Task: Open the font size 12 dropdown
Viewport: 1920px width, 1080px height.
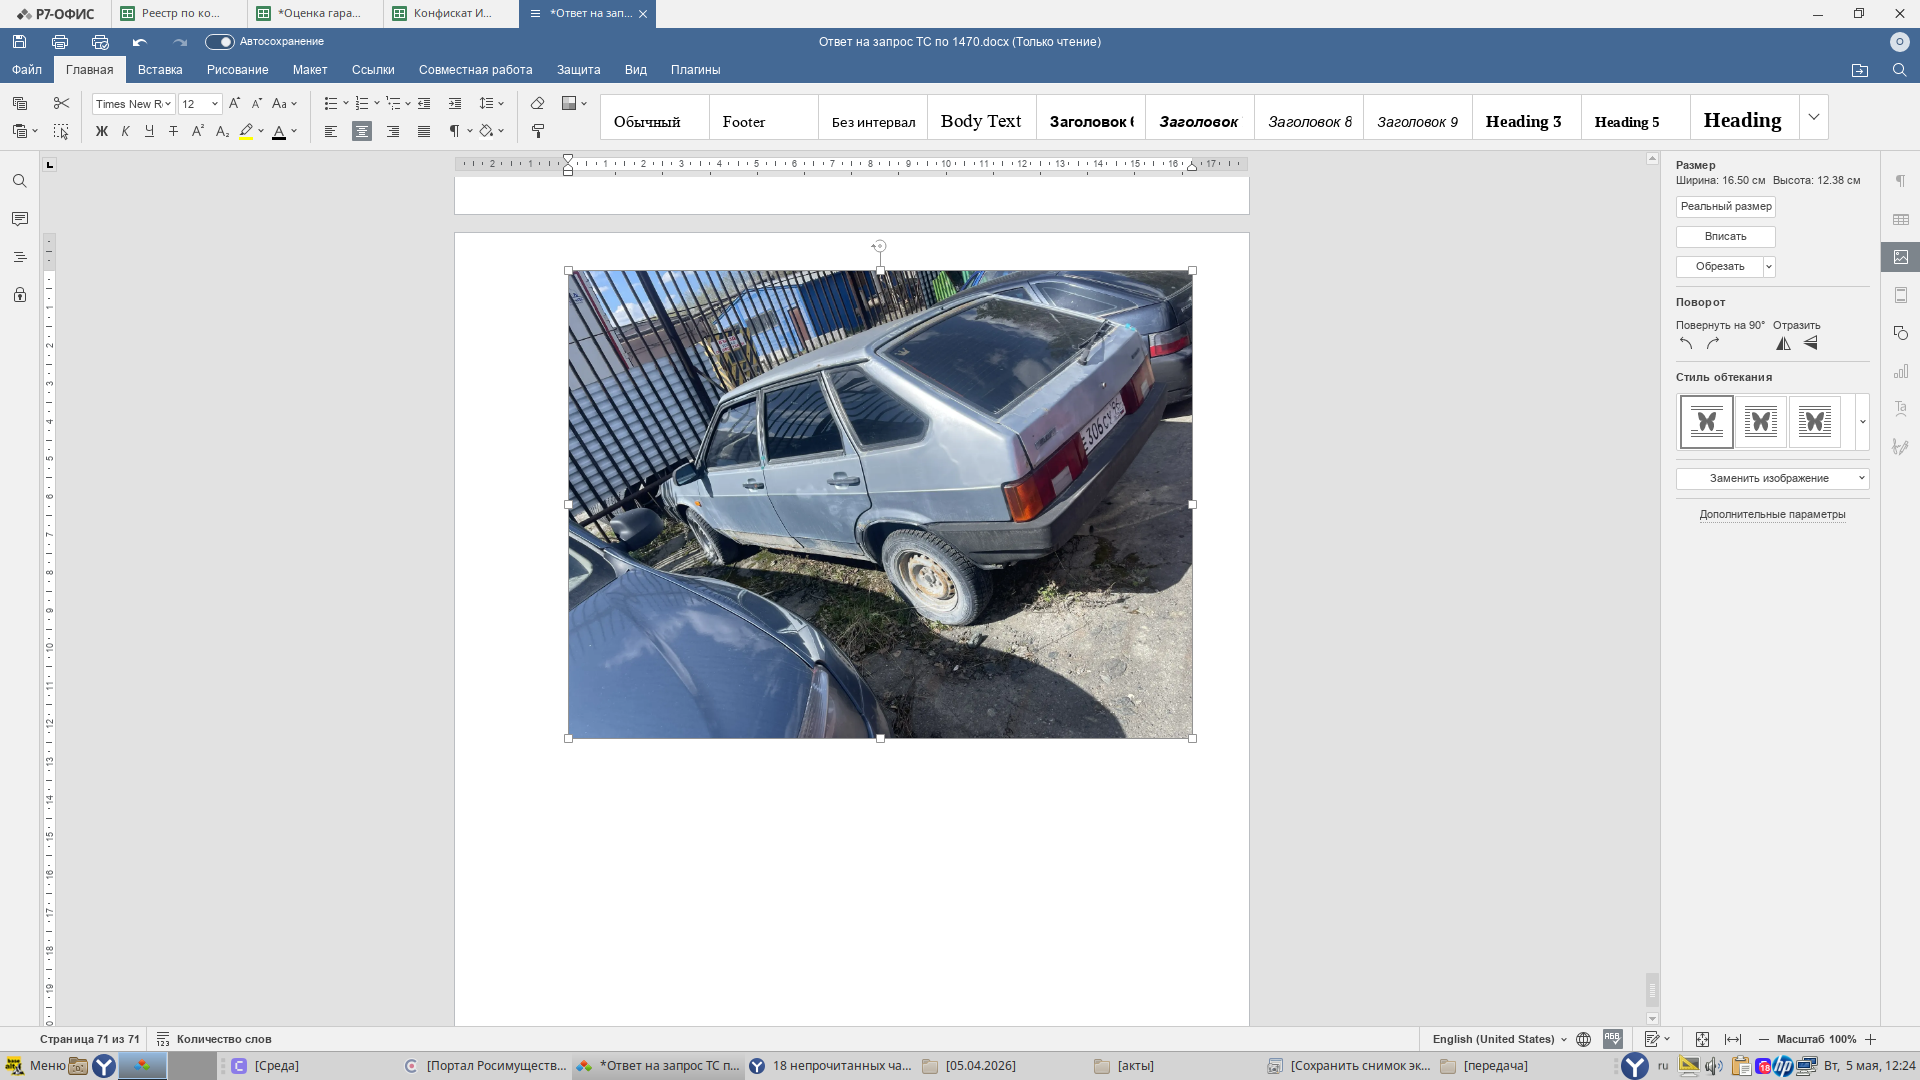Action: tap(214, 104)
